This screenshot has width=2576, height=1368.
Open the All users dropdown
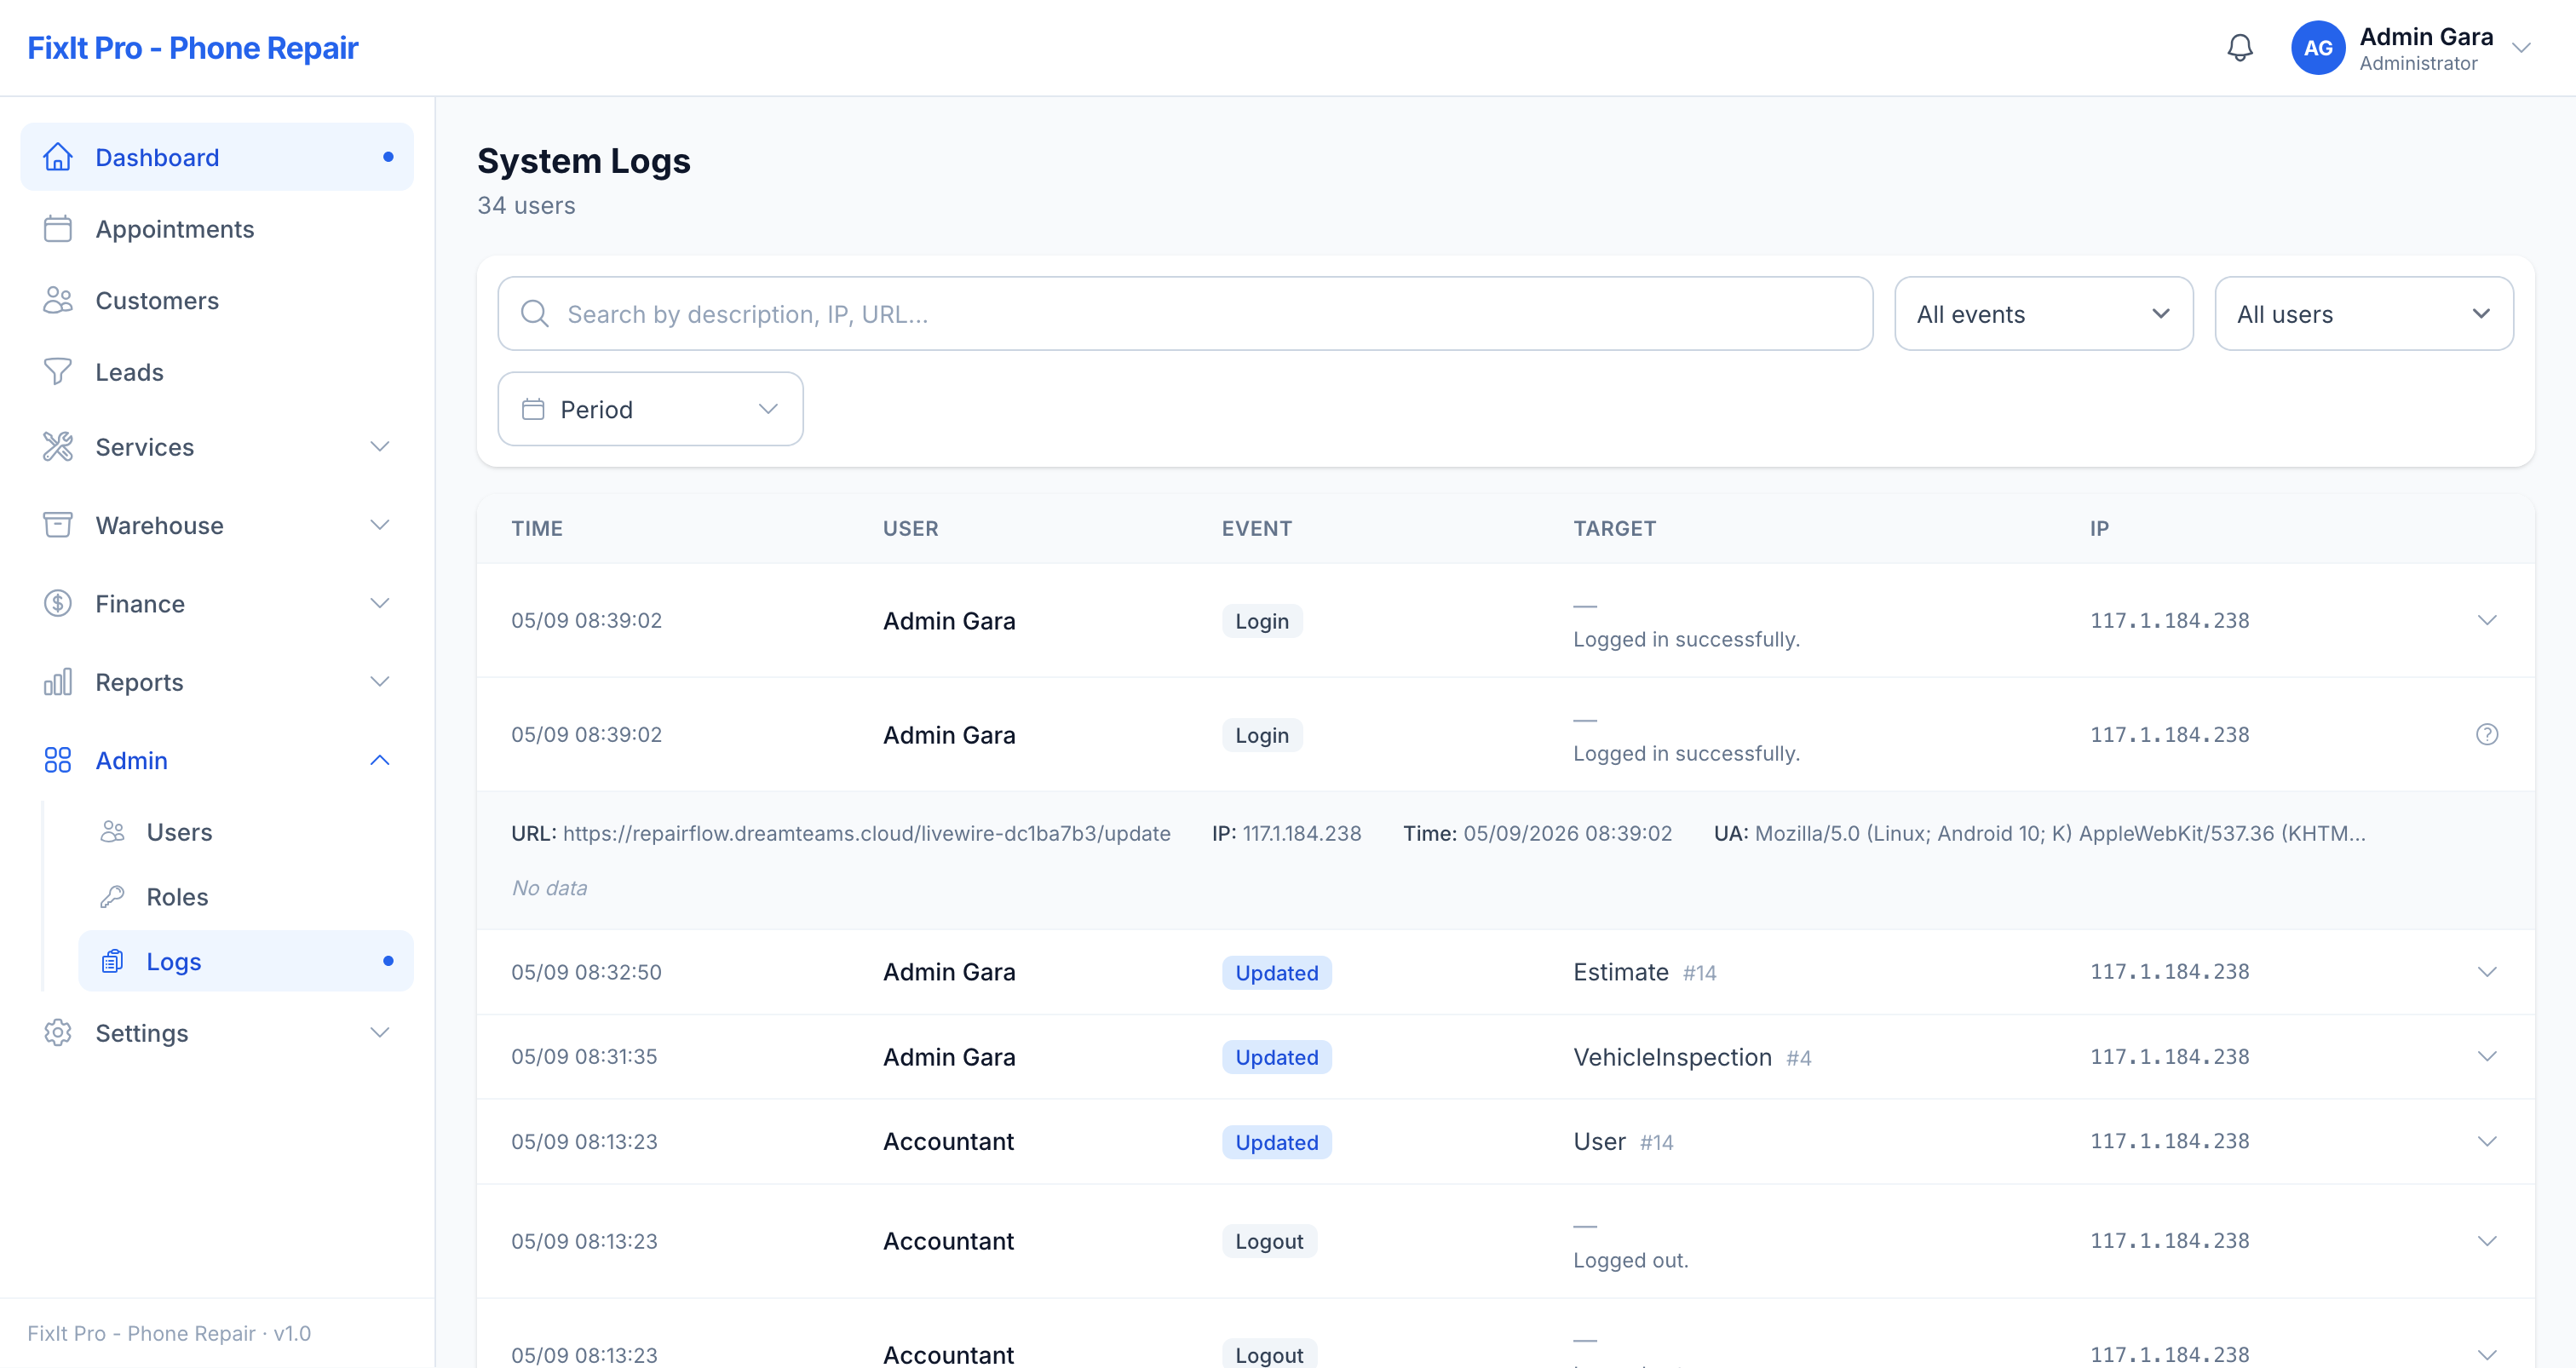click(x=2364, y=314)
